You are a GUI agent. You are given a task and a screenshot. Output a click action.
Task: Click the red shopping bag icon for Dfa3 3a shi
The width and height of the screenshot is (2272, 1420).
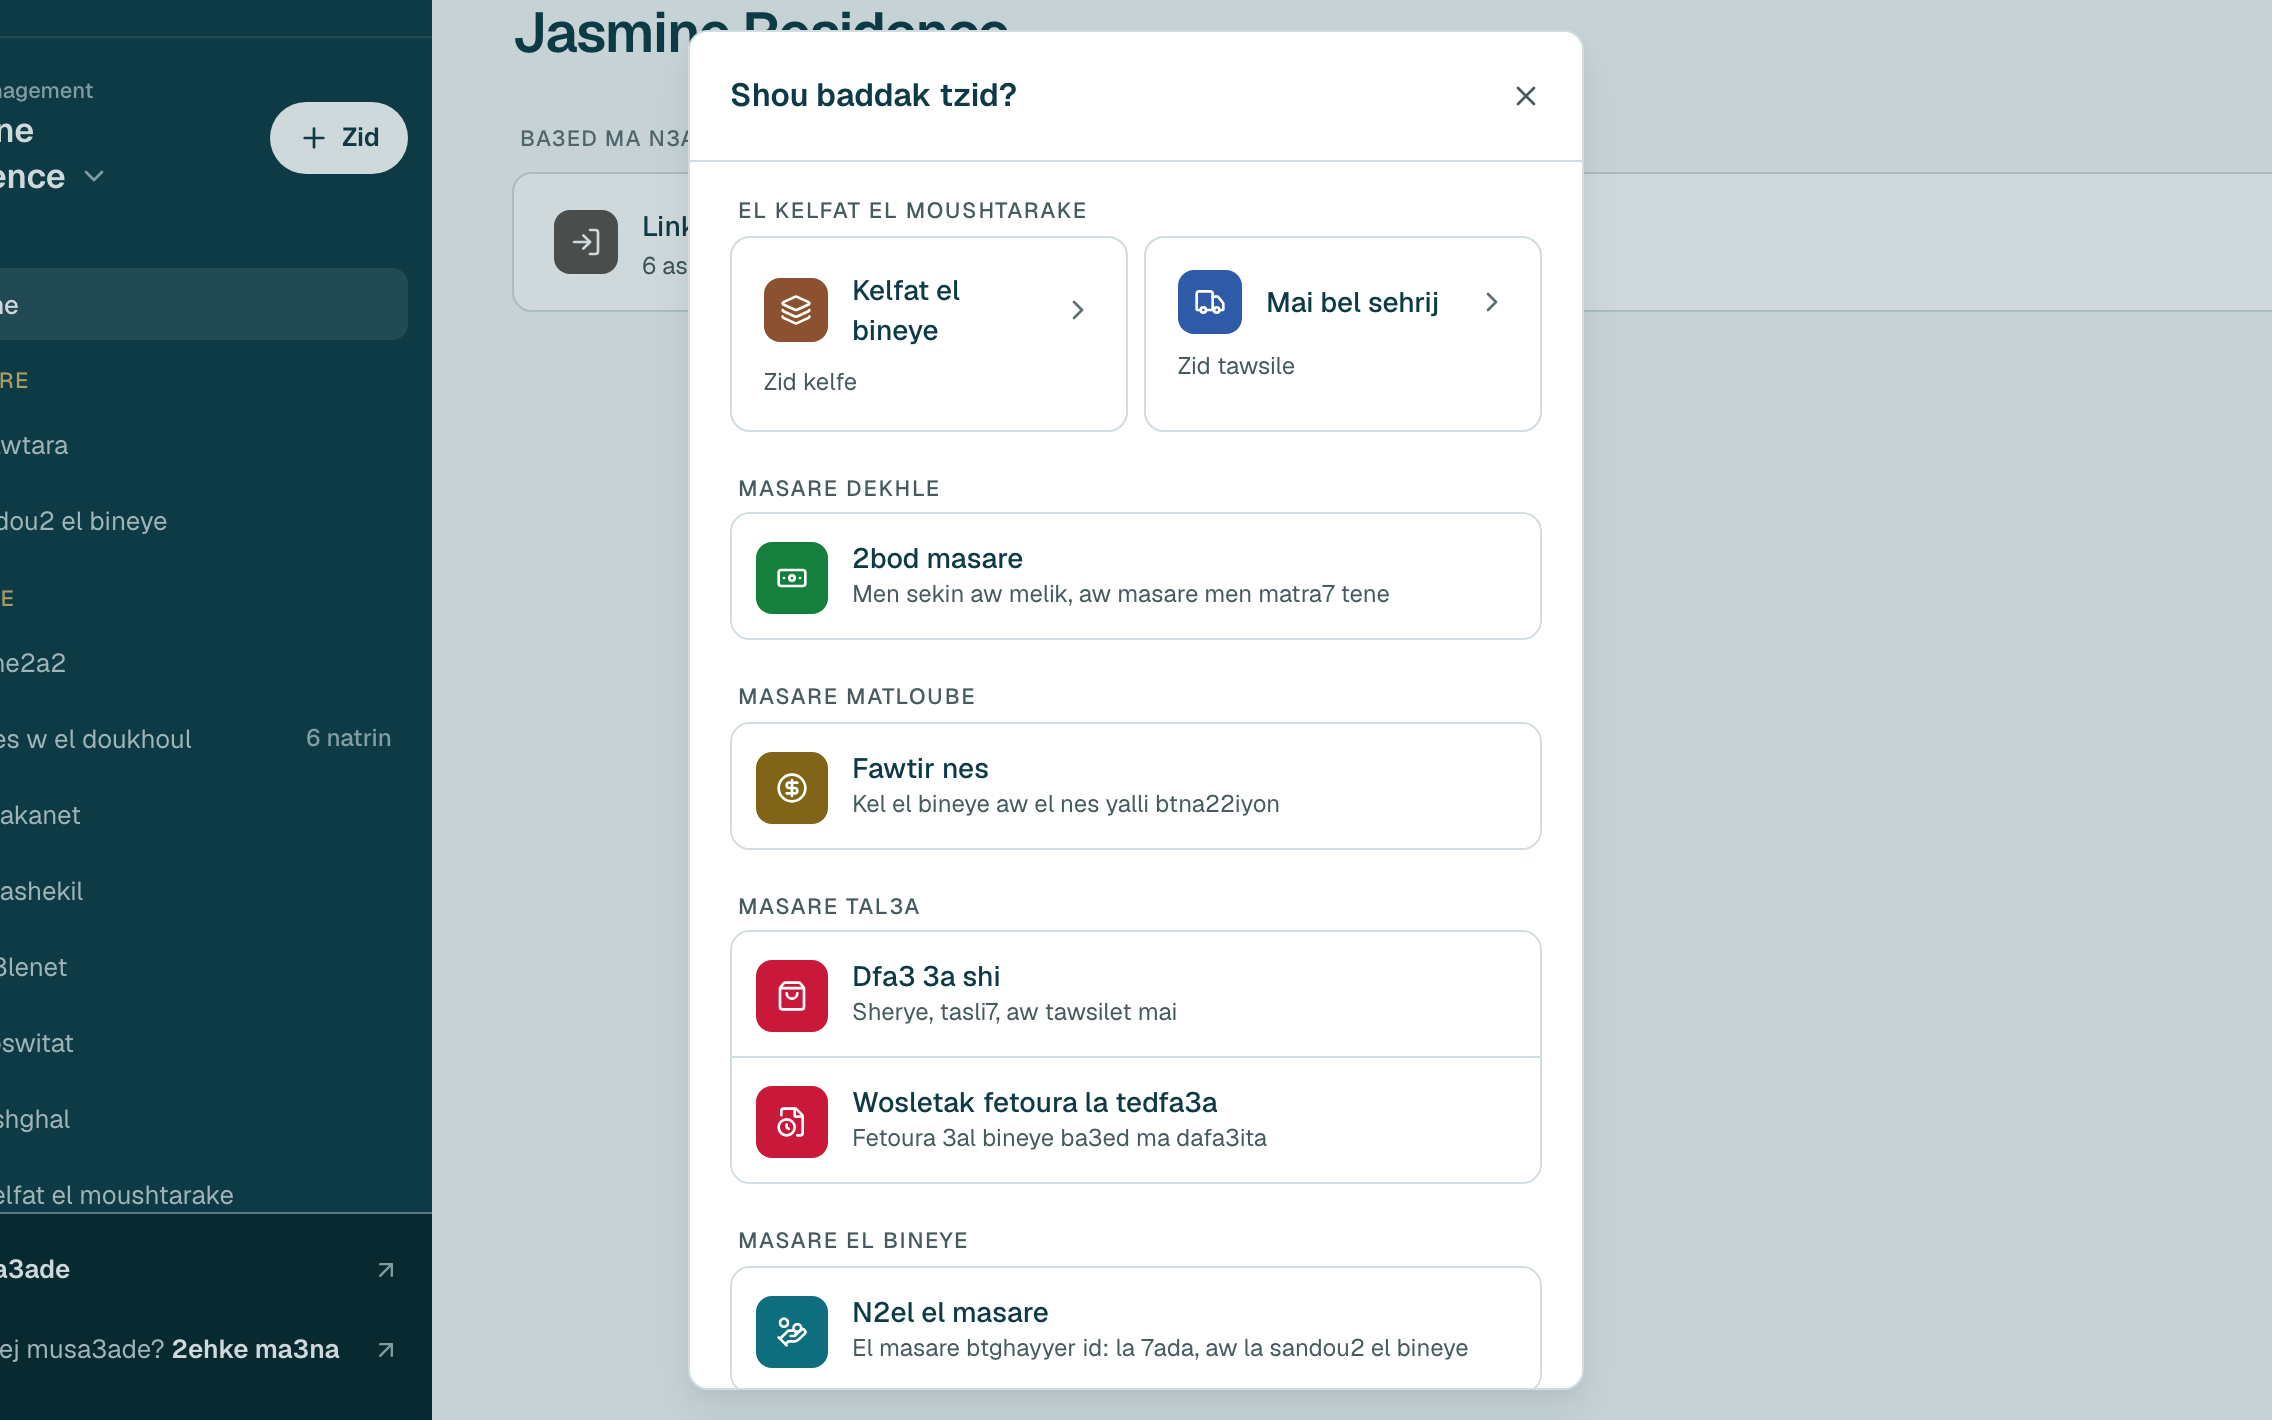click(791, 996)
